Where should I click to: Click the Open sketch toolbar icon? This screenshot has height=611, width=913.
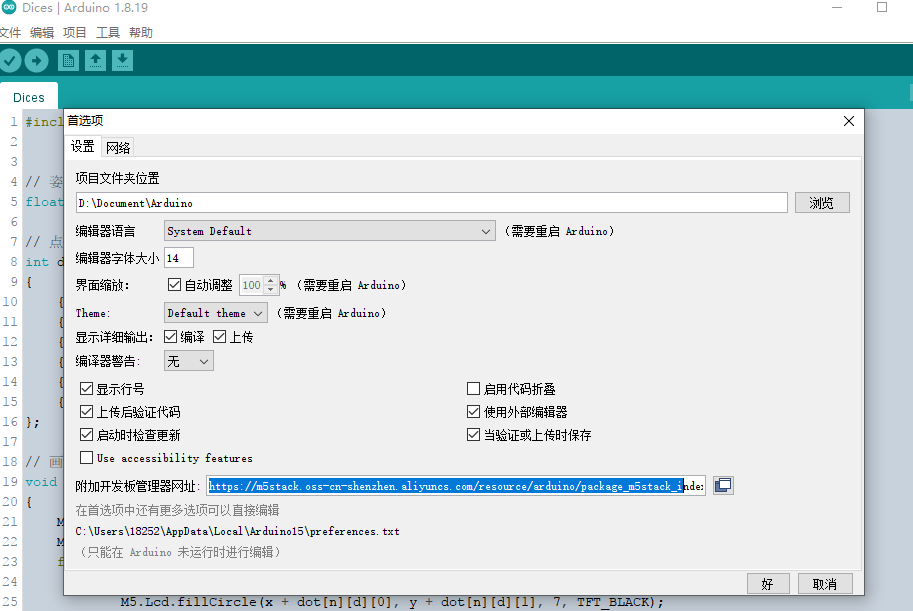[x=95, y=61]
